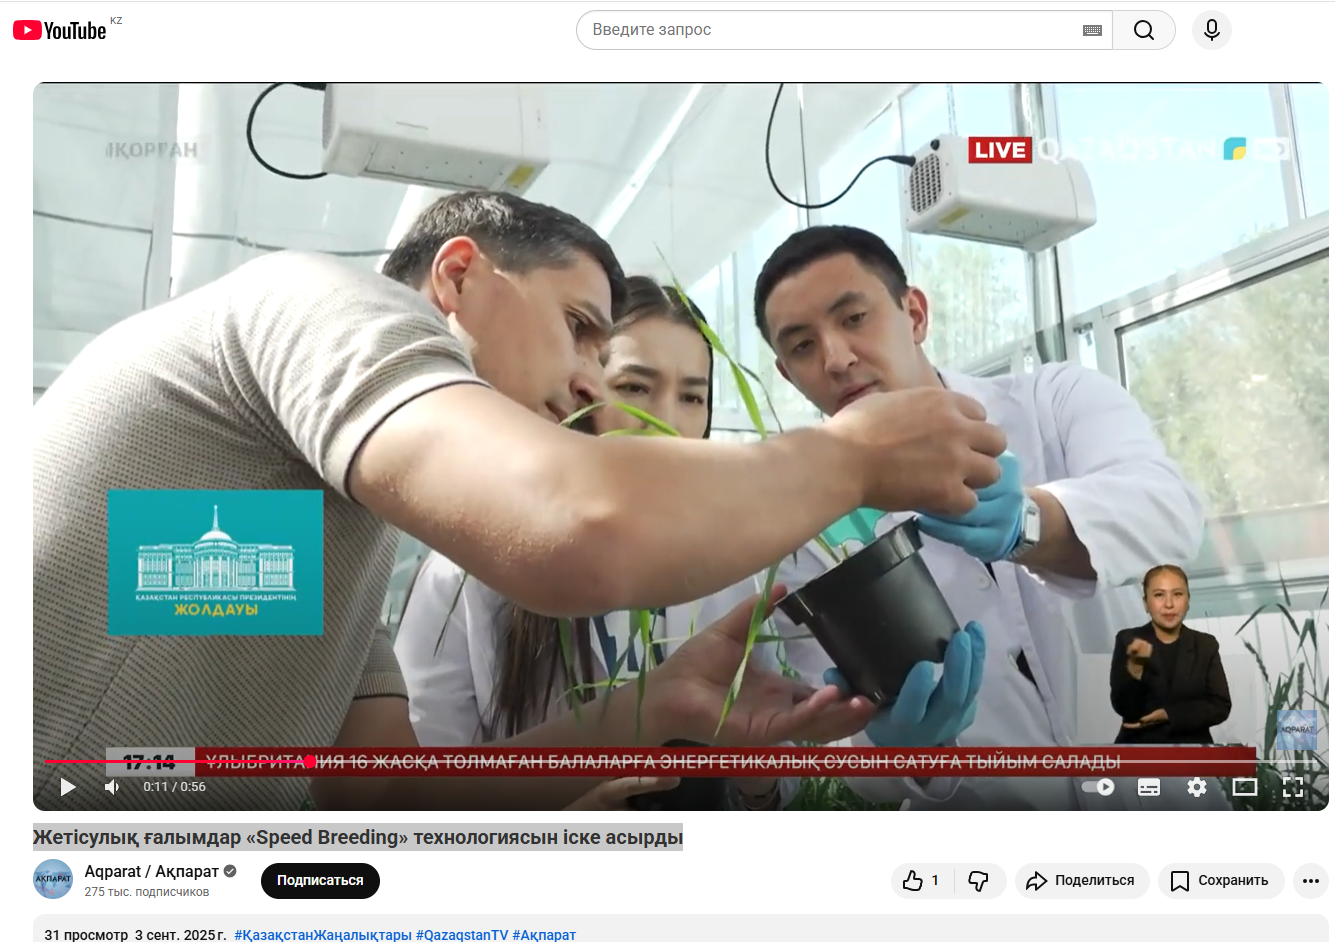Open the three-dot more actions menu
Image resolution: width=1335 pixels, height=942 pixels.
[1311, 881]
